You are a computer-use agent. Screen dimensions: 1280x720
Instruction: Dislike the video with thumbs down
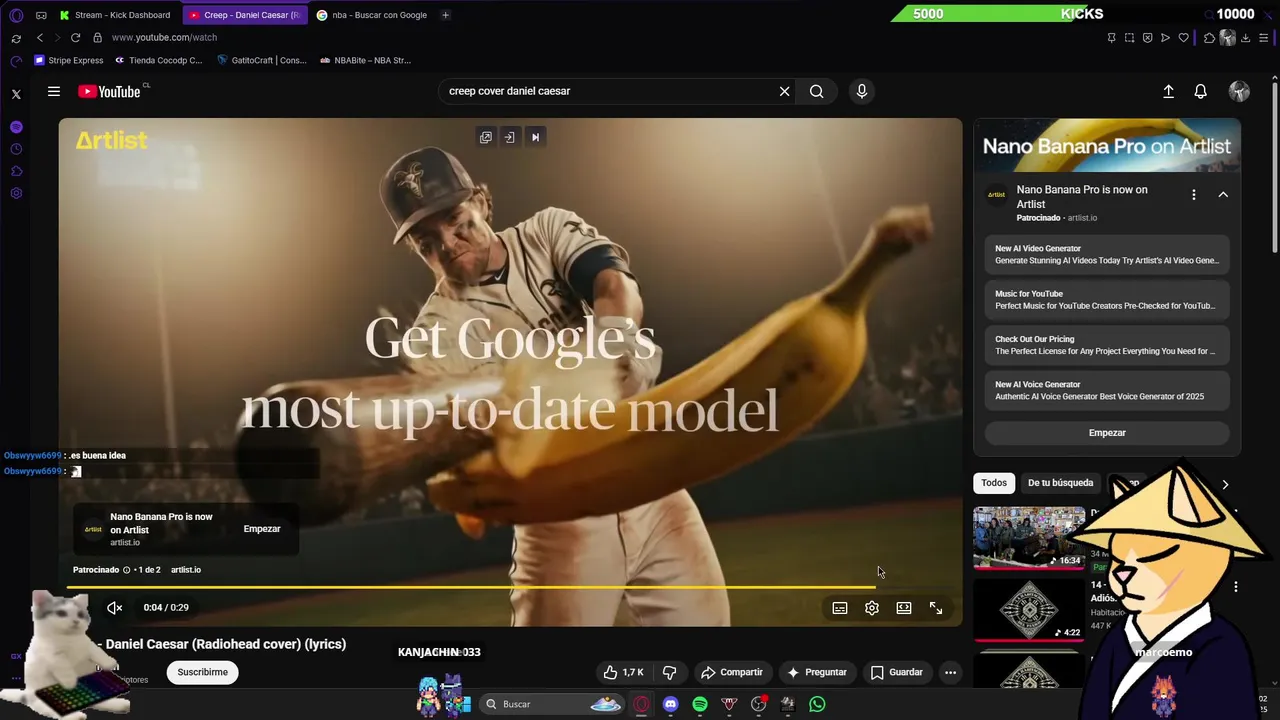(669, 672)
